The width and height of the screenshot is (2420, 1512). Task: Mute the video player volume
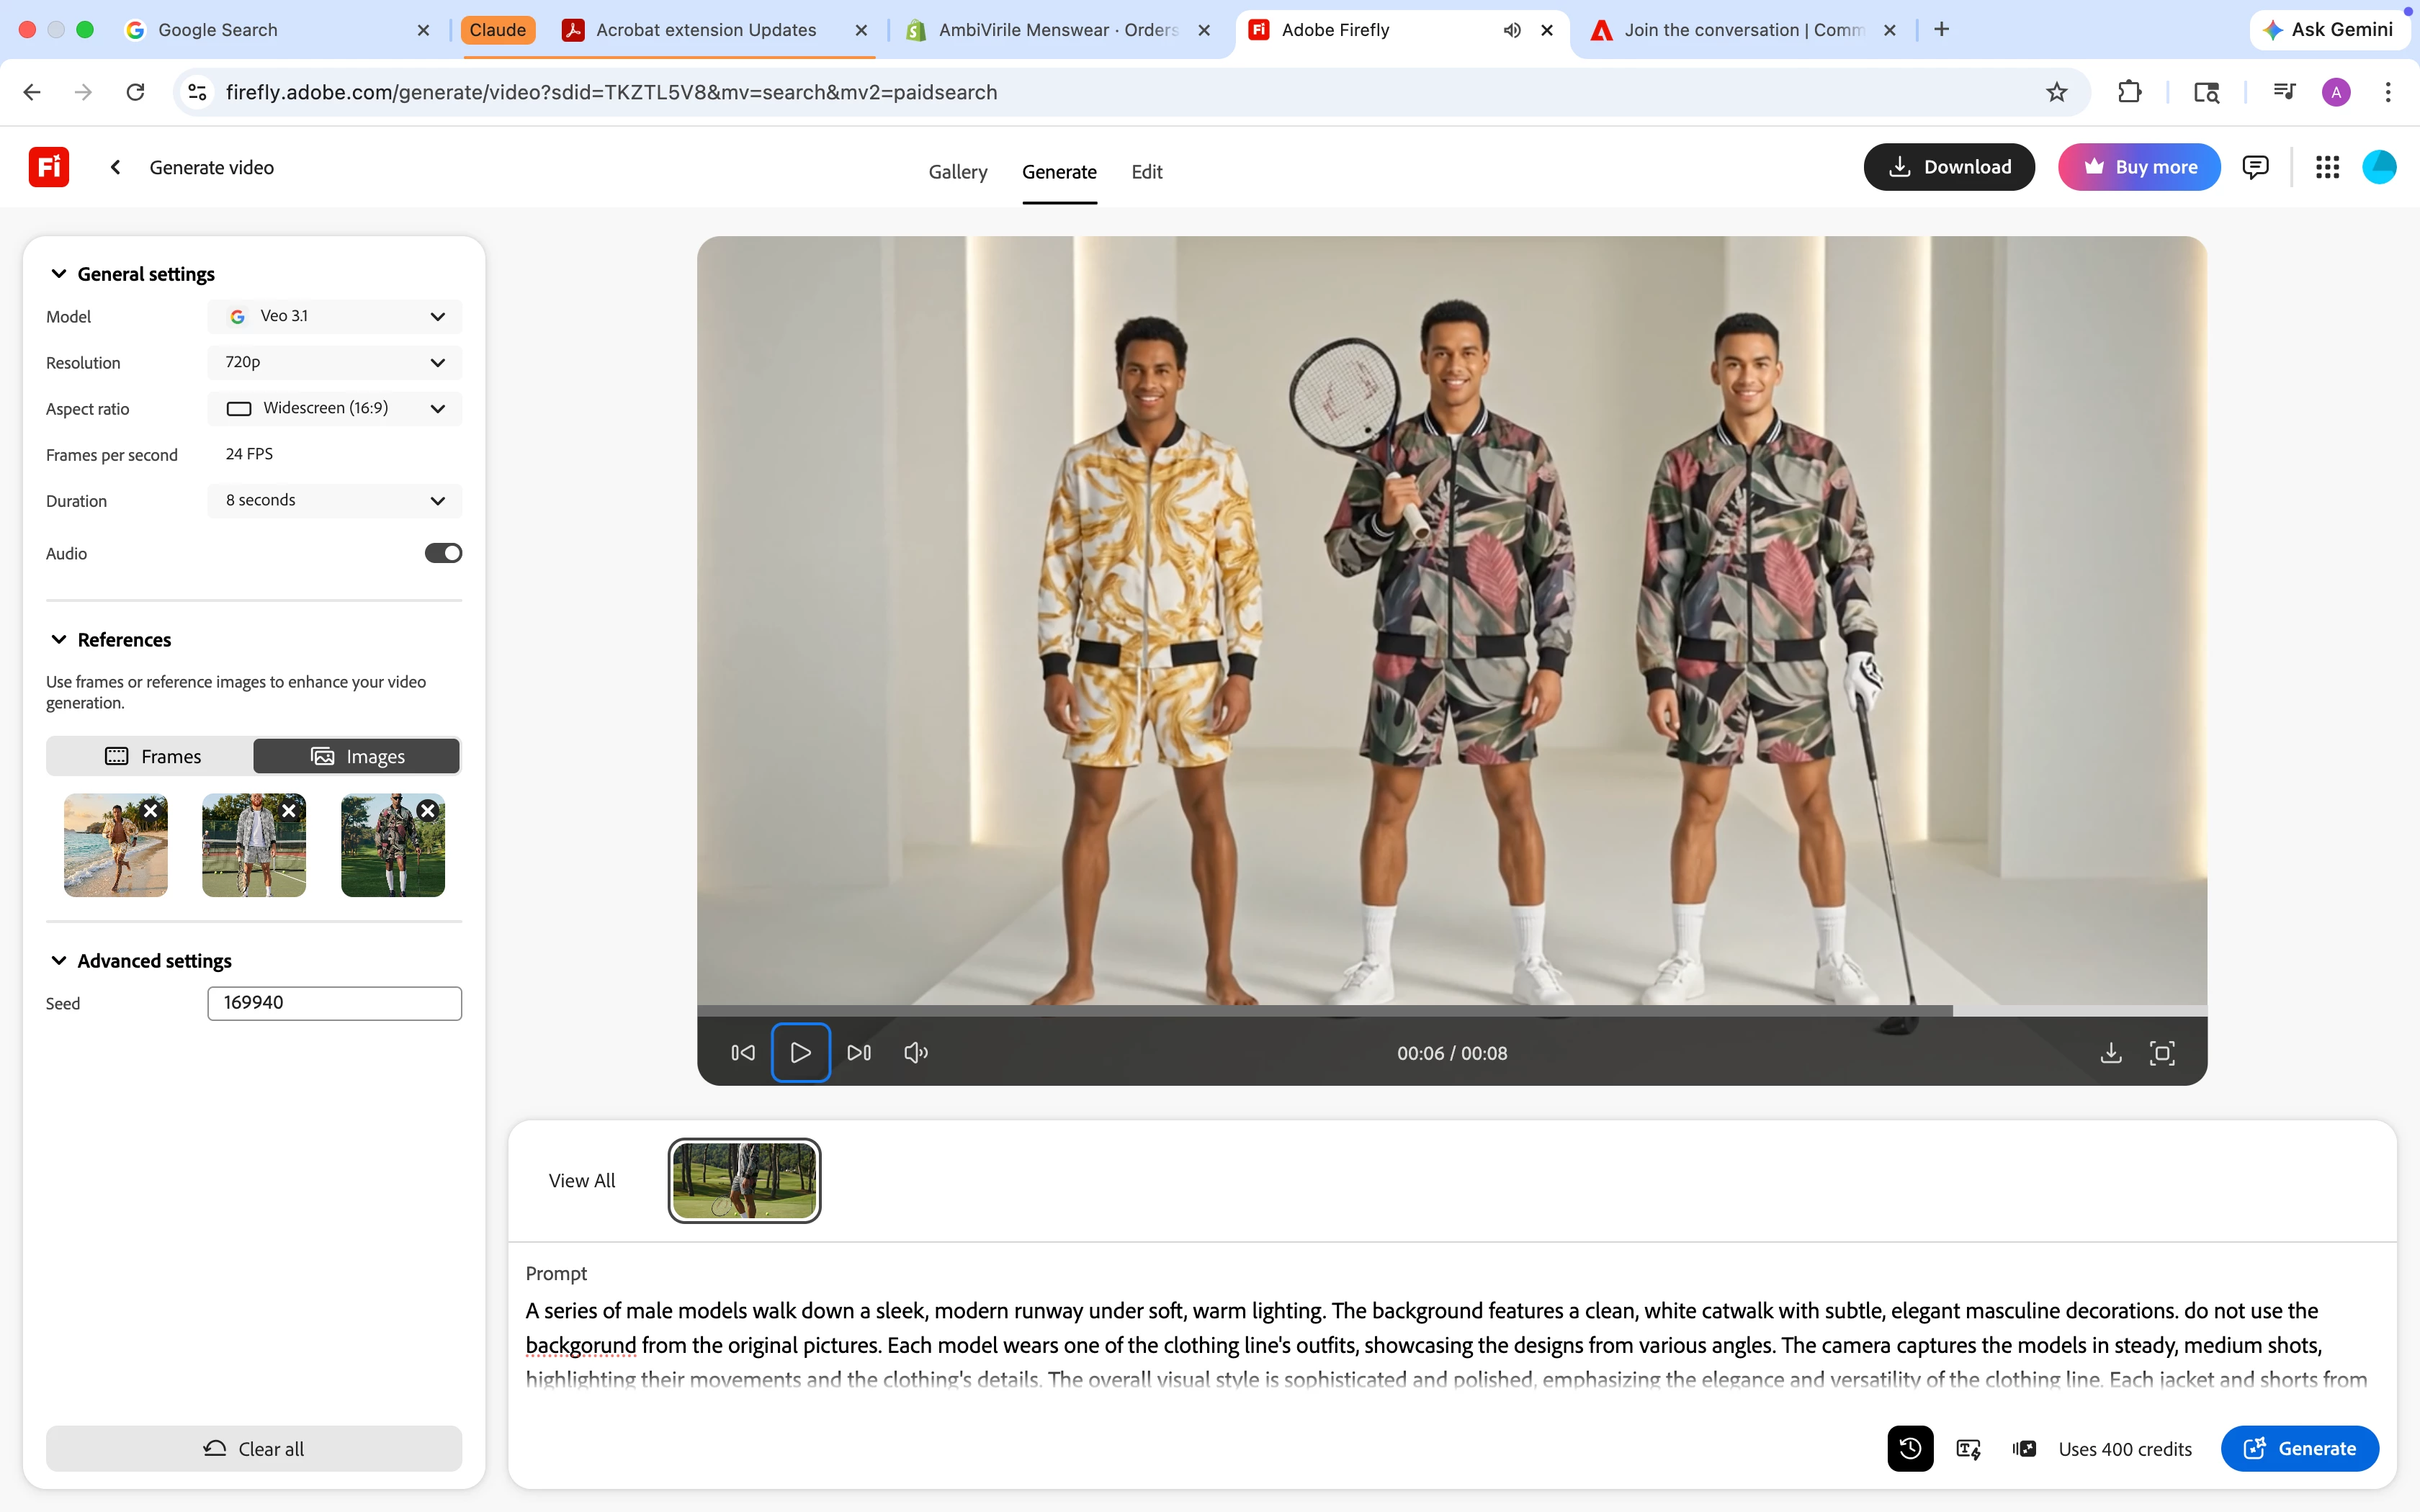point(916,1052)
